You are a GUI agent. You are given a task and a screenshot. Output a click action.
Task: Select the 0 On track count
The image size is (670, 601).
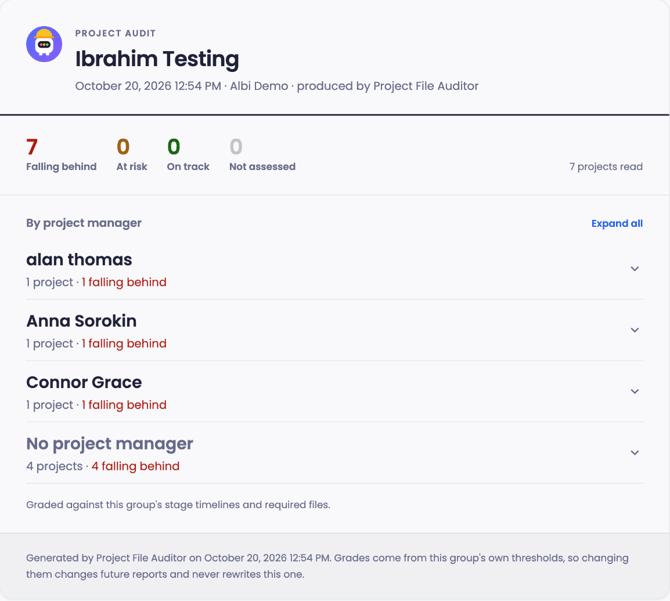pos(188,154)
